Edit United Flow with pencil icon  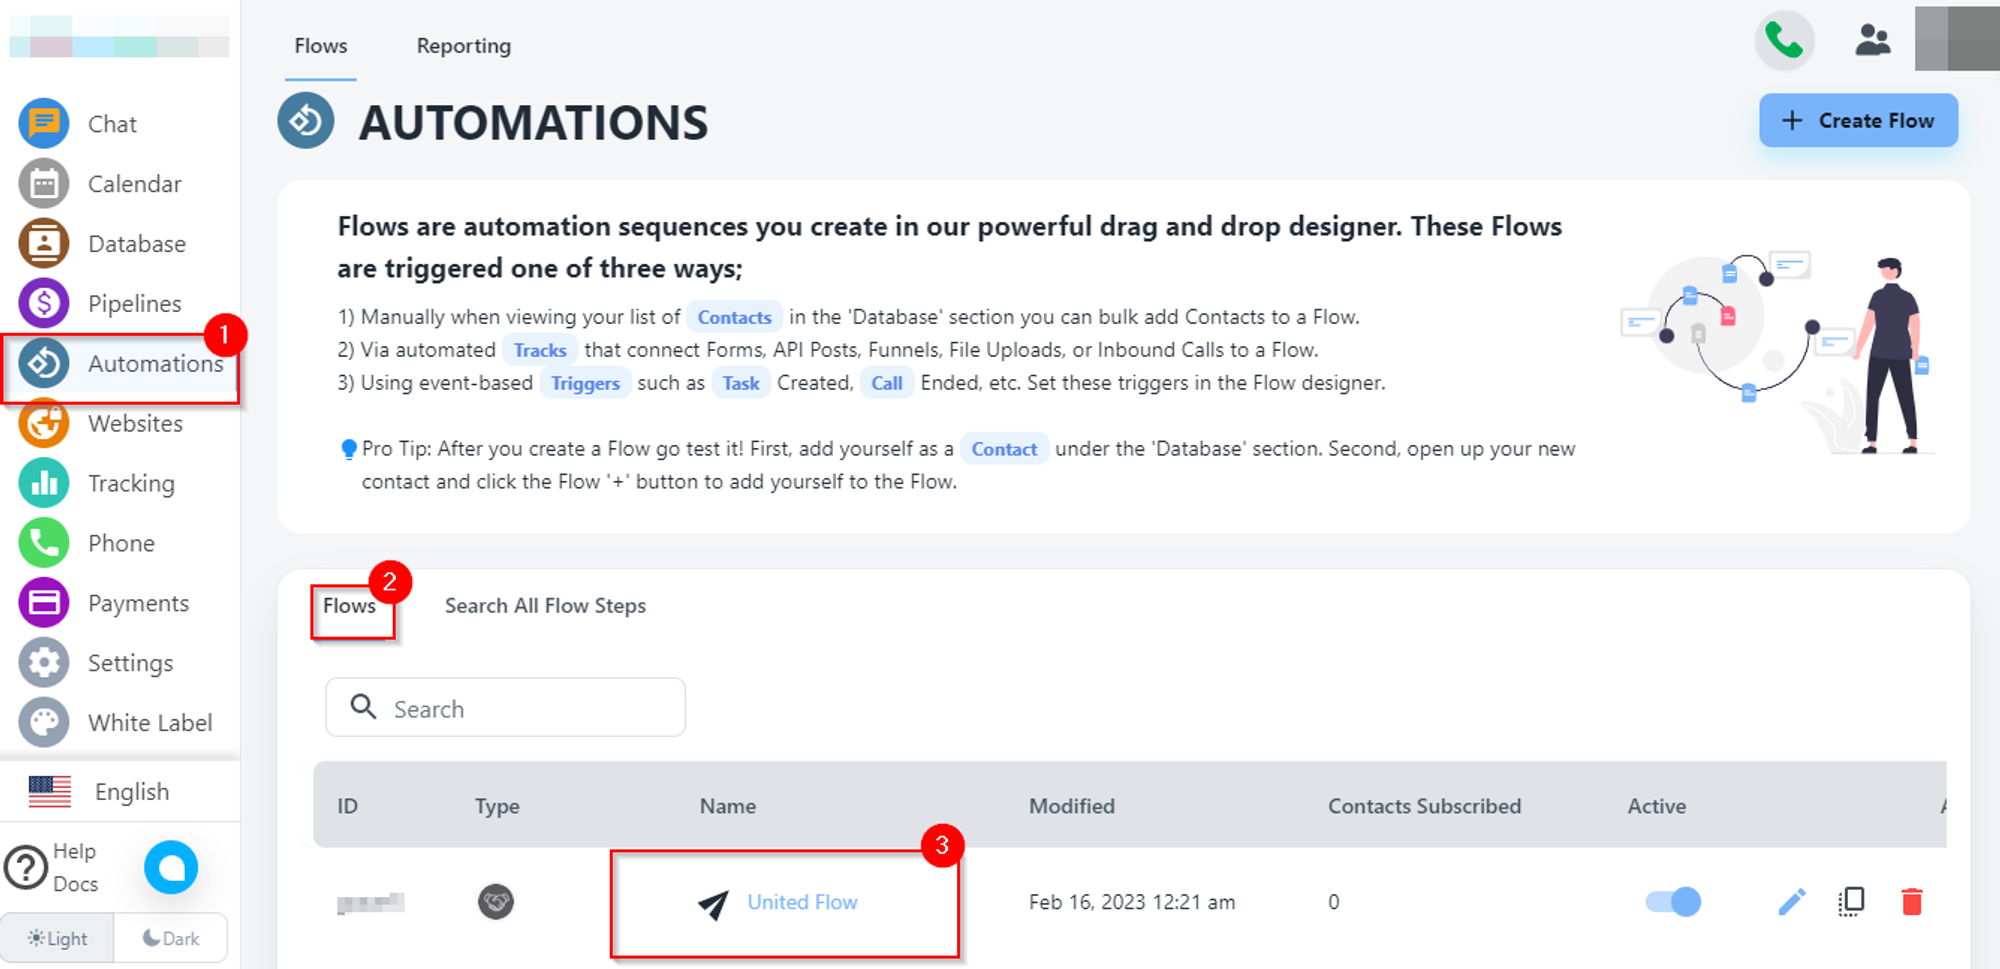[x=1791, y=902]
